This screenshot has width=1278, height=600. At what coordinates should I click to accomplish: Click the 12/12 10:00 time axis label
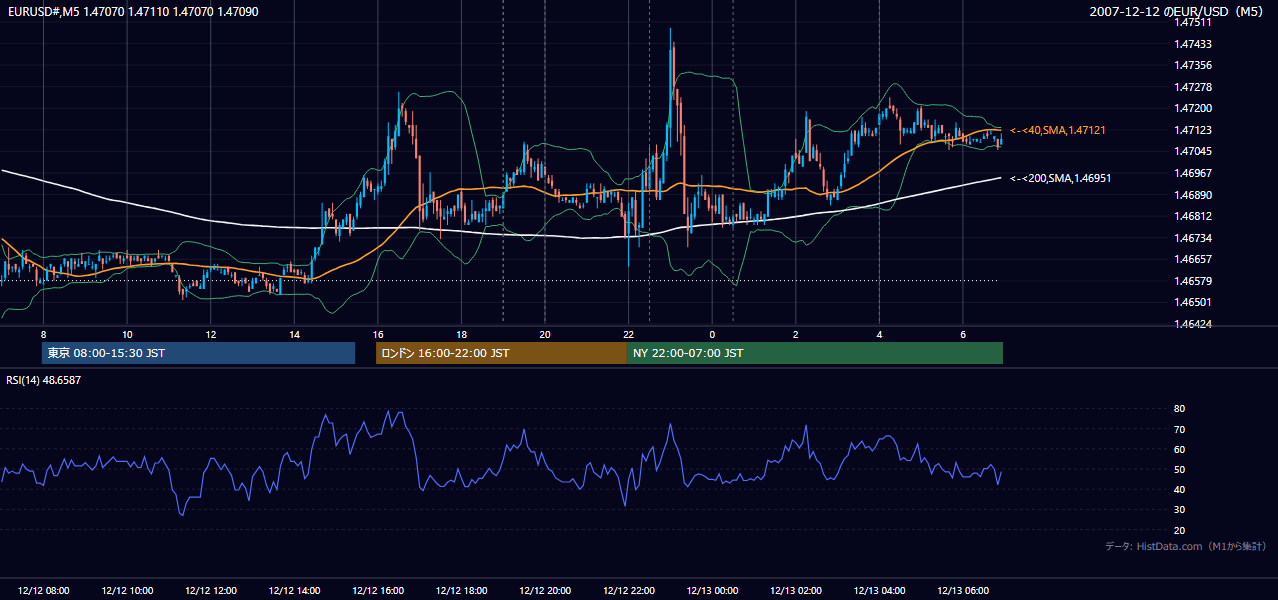(x=127, y=591)
